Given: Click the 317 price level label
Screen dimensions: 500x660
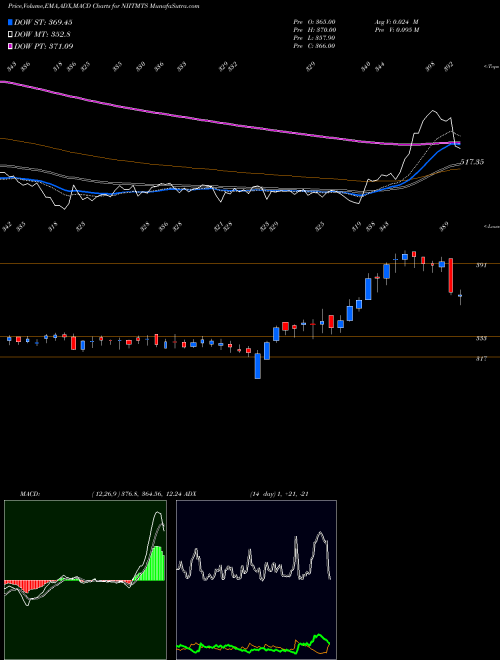Looking at the screenshot, I should [x=481, y=359].
